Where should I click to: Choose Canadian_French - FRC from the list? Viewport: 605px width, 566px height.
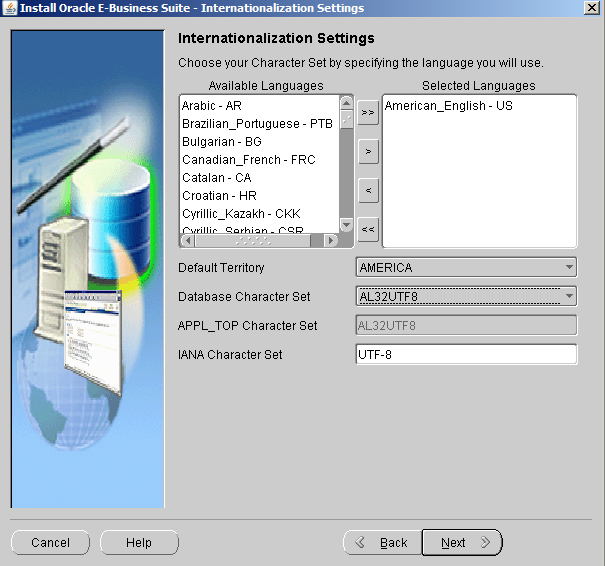click(243, 160)
